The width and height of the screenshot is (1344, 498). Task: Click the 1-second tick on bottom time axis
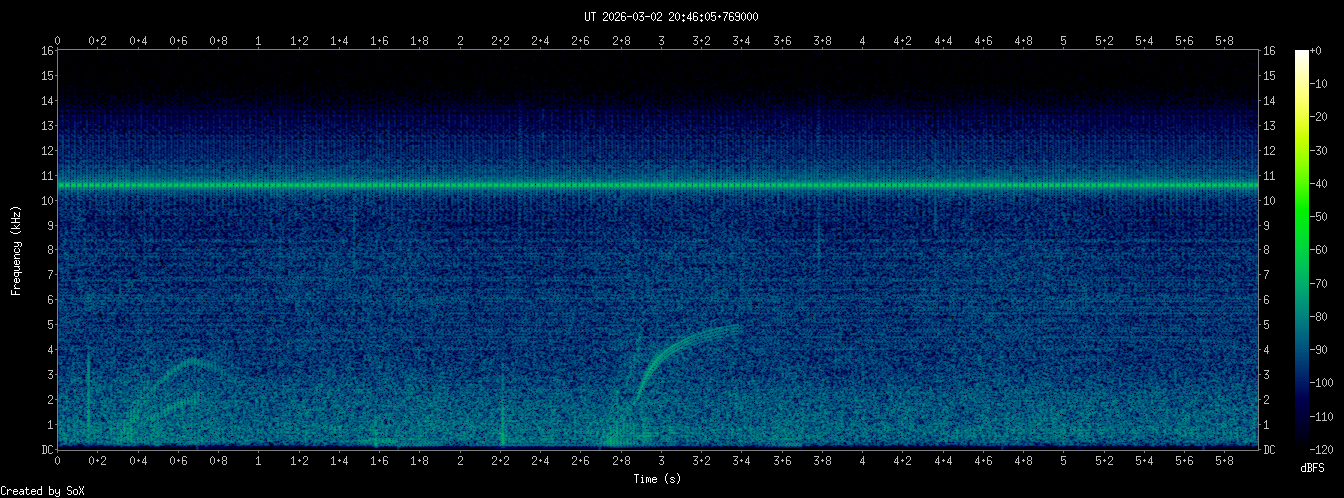(x=259, y=461)
